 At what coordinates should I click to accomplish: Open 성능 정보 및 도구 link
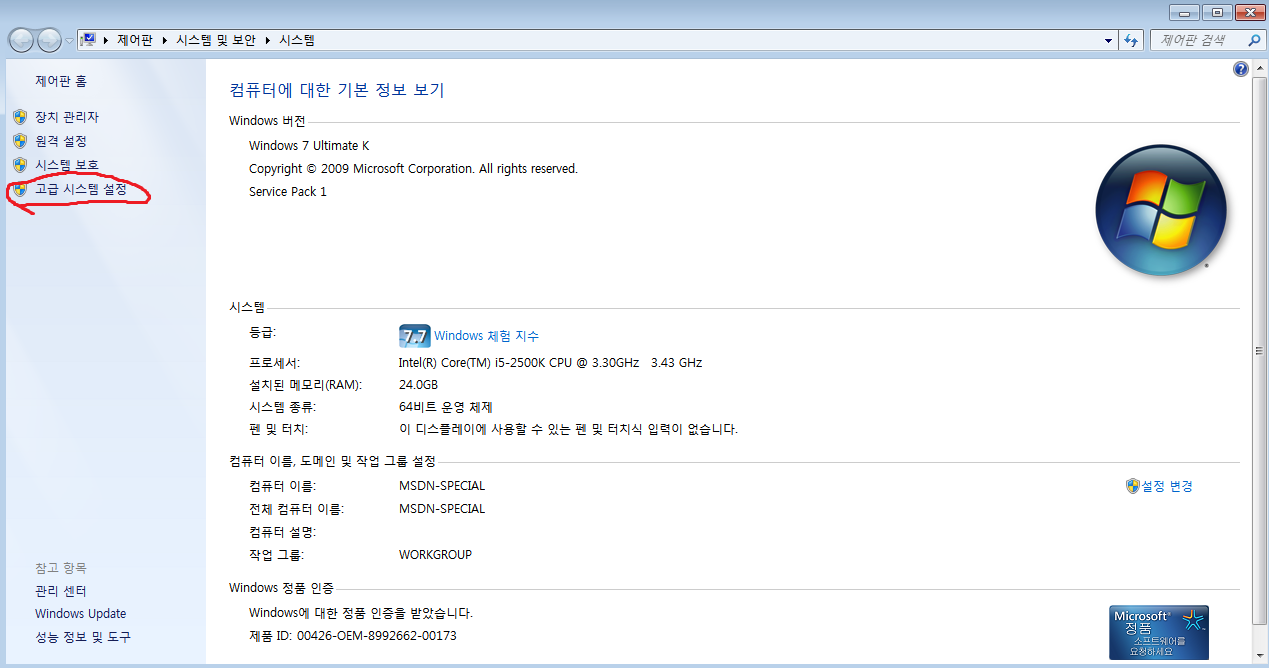(83, 637)
